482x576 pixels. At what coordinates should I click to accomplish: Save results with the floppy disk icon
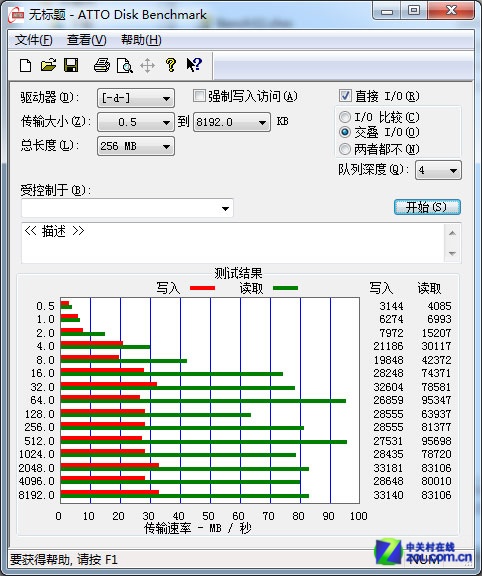pyautogui.click(x=71, y=65)
